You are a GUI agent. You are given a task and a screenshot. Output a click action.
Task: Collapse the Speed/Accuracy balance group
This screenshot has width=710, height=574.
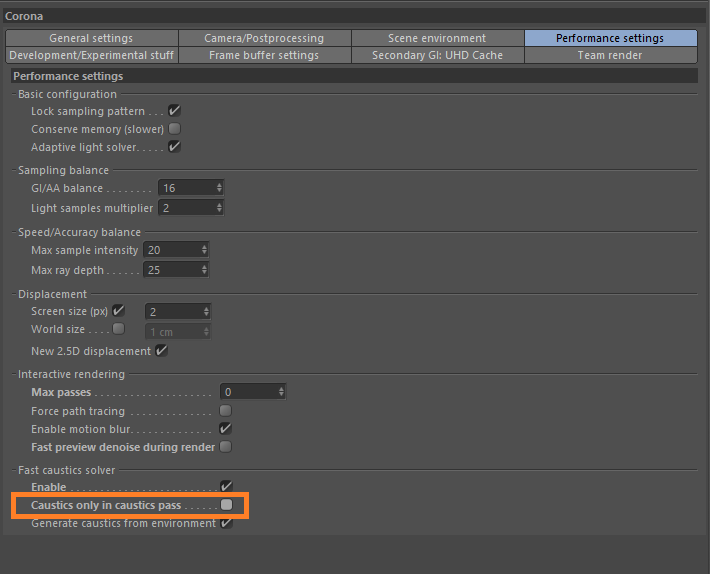(14, 232)
